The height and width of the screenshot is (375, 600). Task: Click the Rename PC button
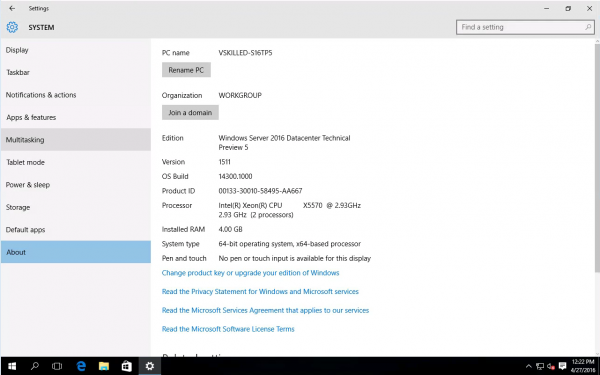tap(186, 70)
